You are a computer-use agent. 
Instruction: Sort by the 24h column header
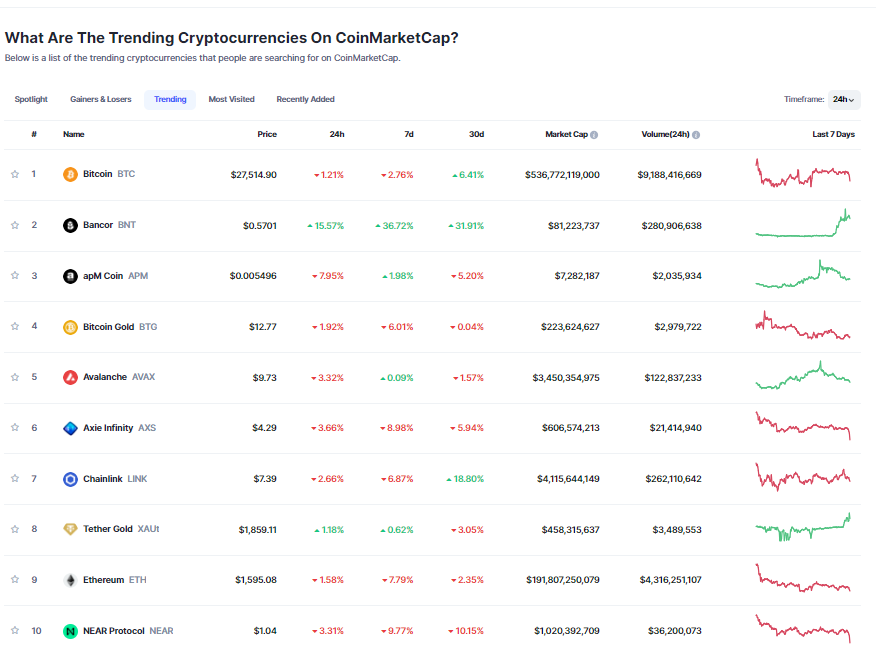(x=337, y=134)
